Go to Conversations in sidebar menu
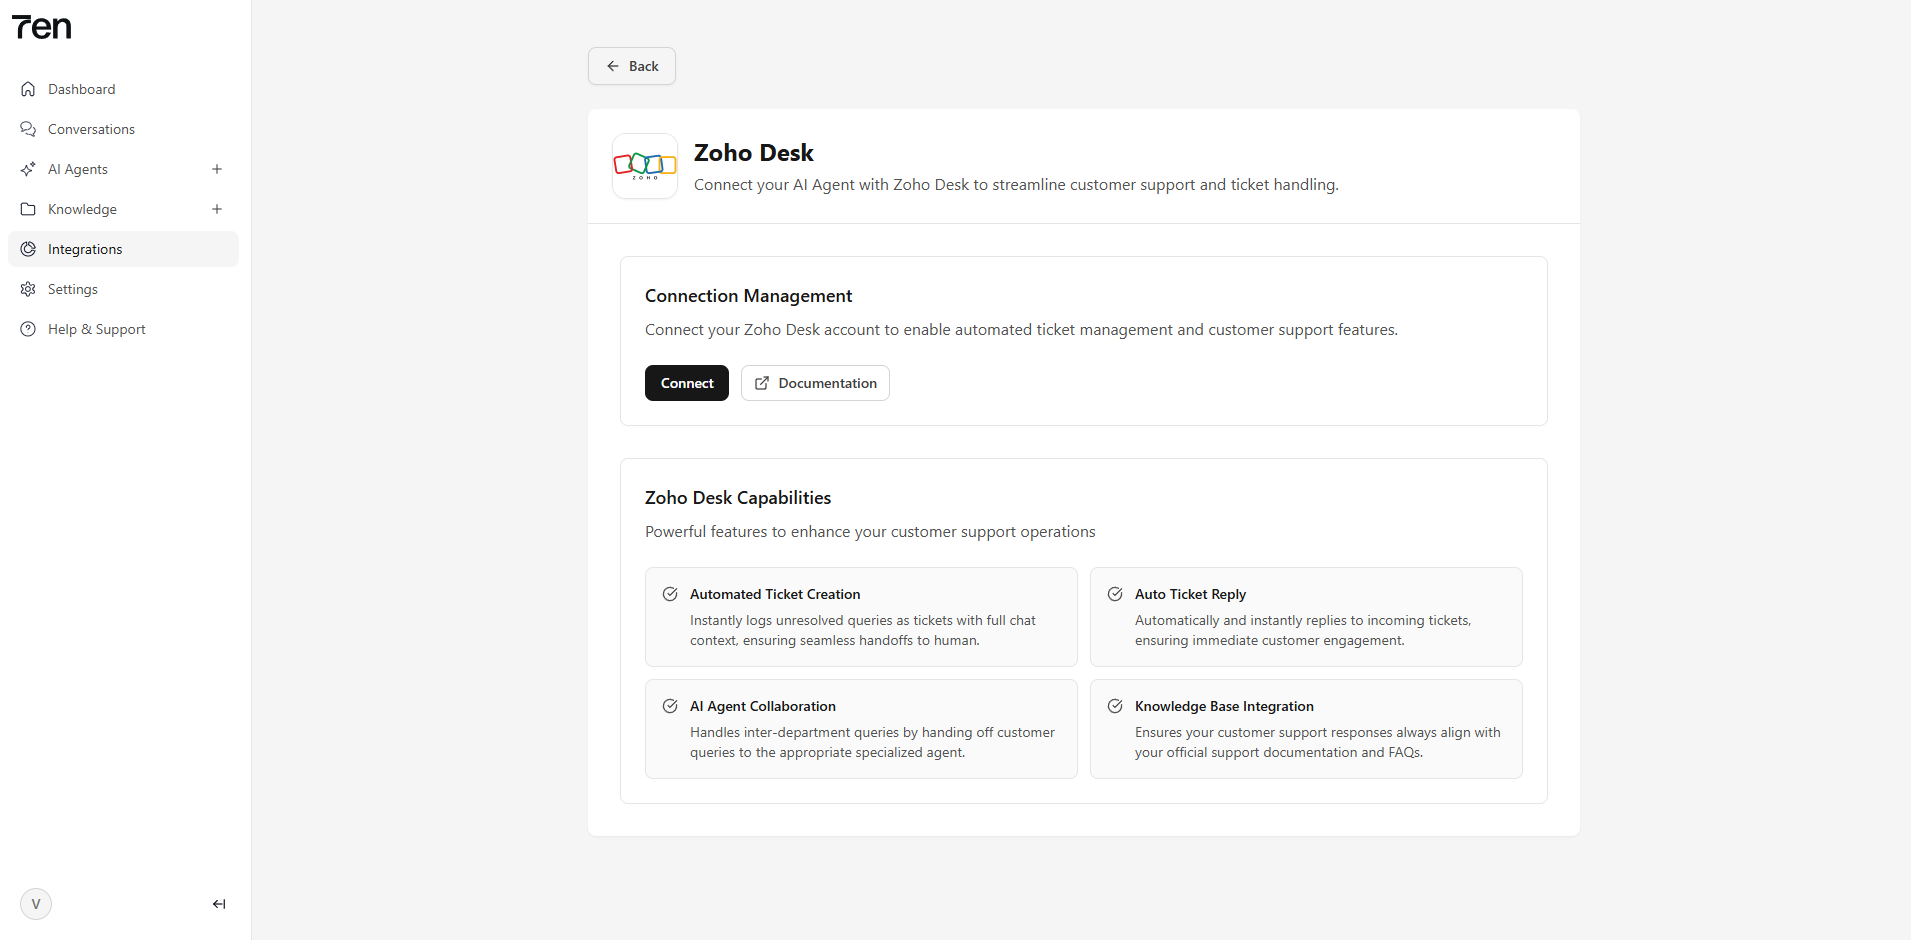Viewport: 1911px width, 940px height. pos(91,129)
